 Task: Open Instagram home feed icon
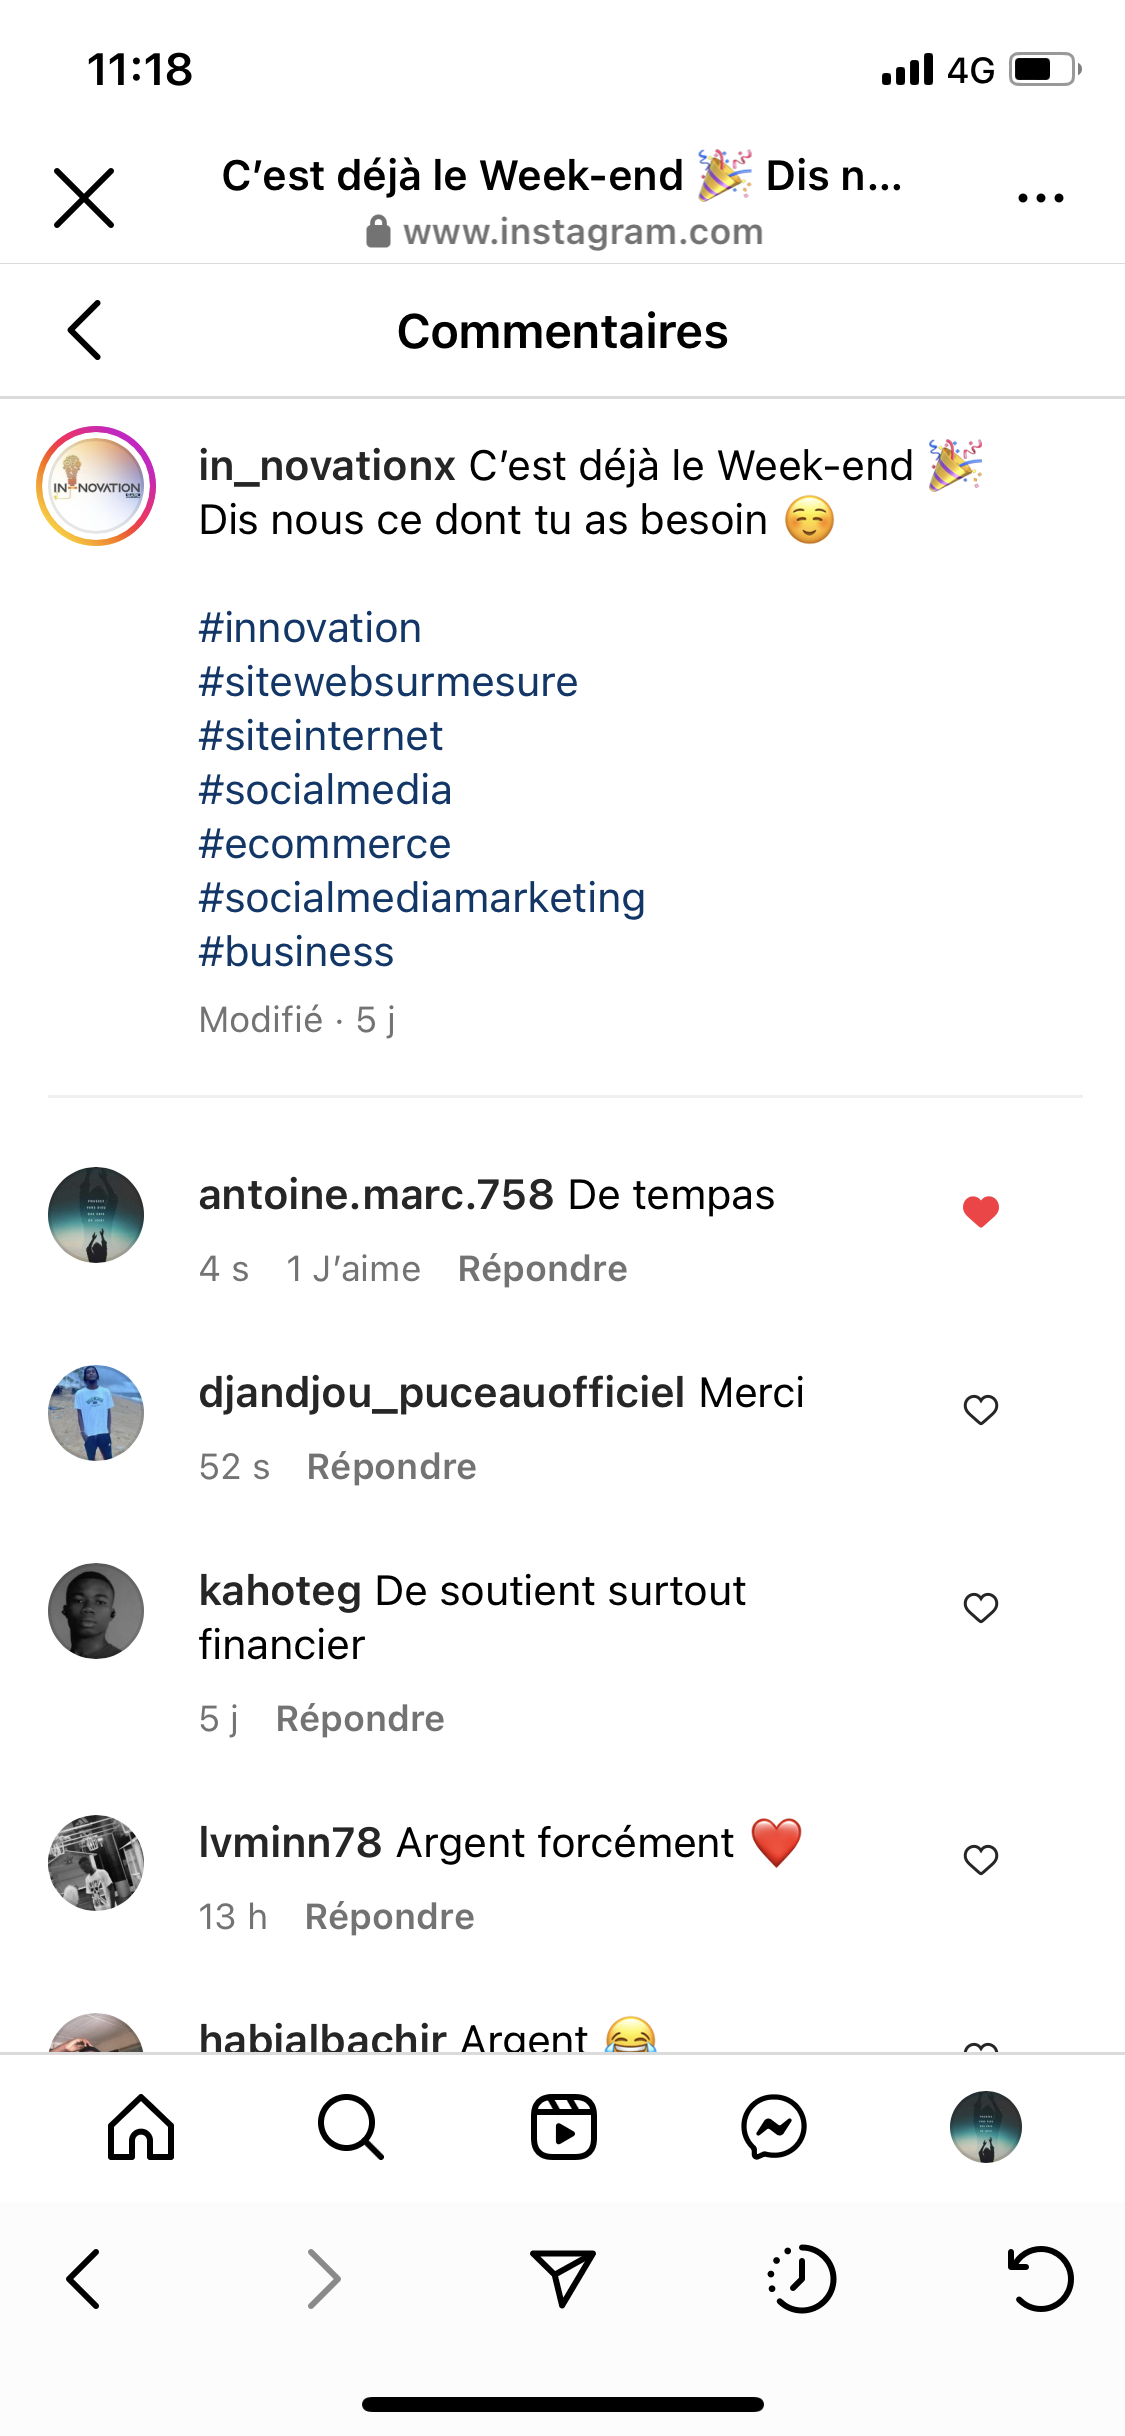click(141, 2127)
